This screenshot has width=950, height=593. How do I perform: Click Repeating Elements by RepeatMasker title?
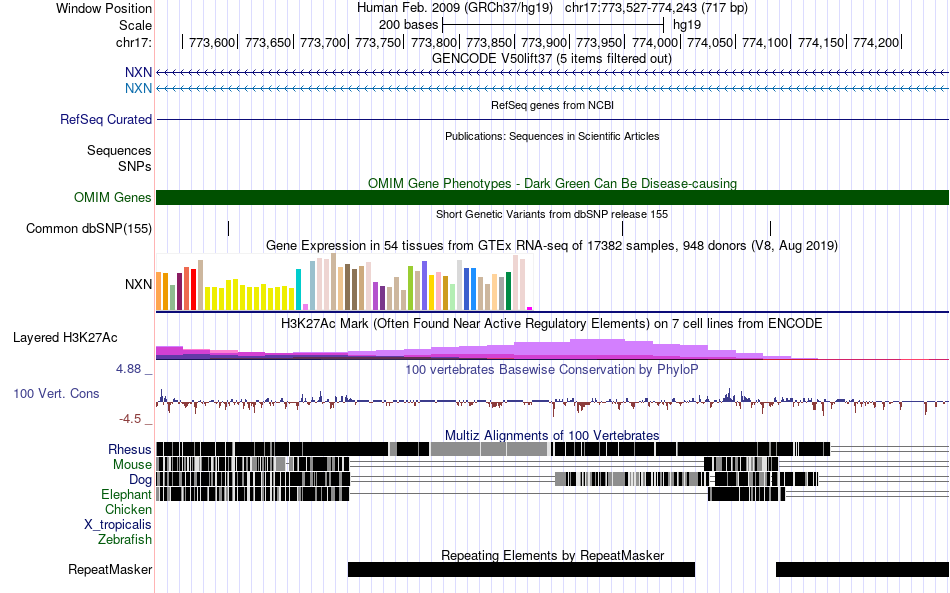pos(553,555)
